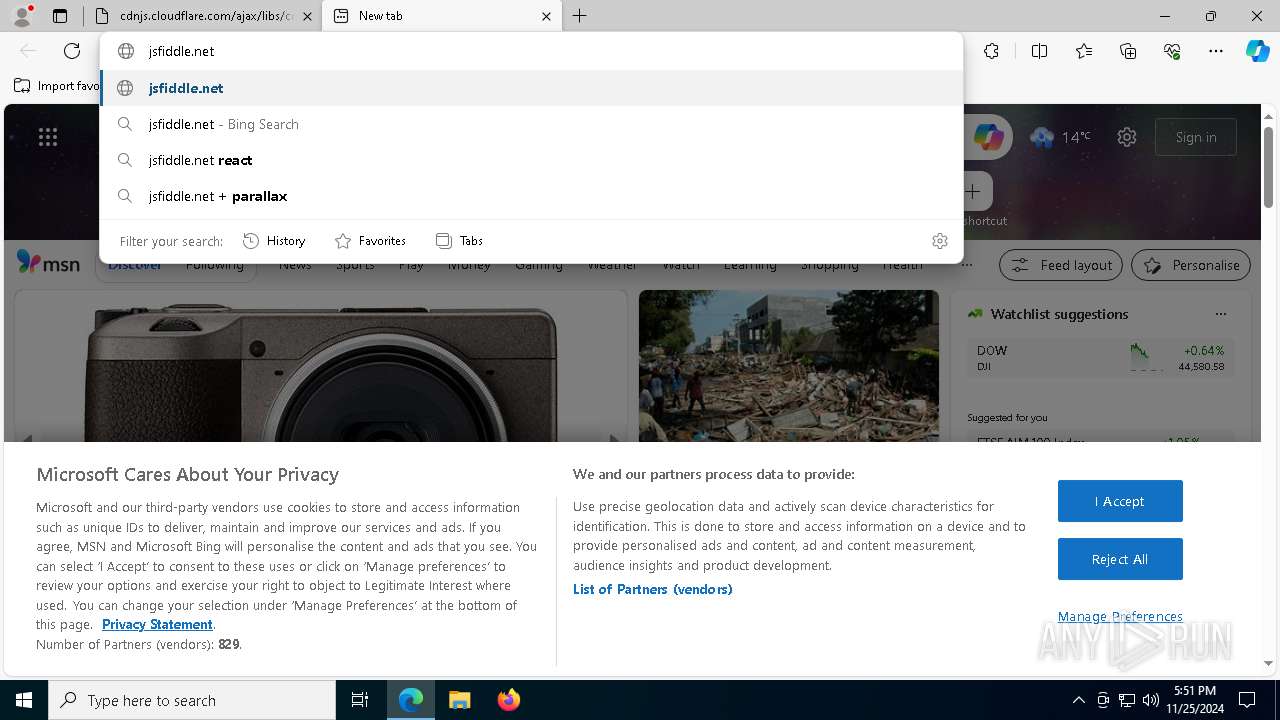Open the MSN app launcher grid
The image size is (1280, 720).
pos(48,137)
